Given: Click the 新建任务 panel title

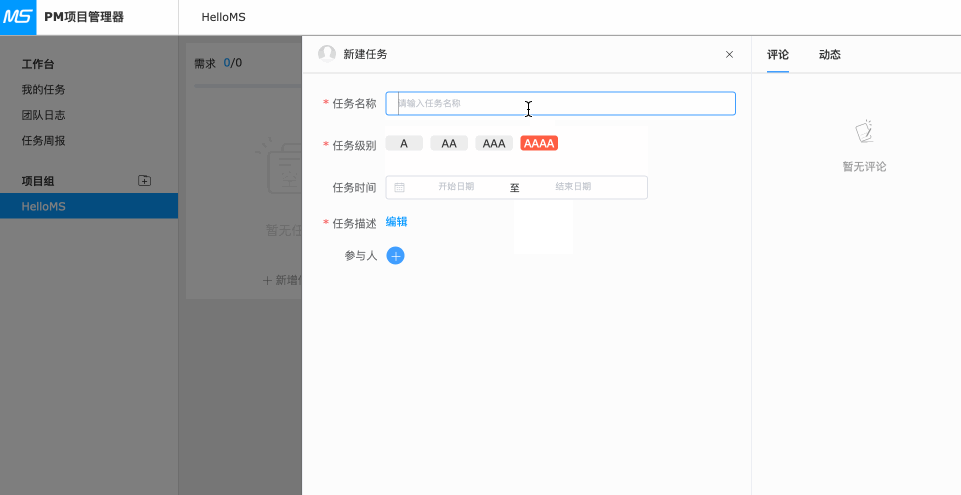Looking at the screenshot, I should (365, 55).
